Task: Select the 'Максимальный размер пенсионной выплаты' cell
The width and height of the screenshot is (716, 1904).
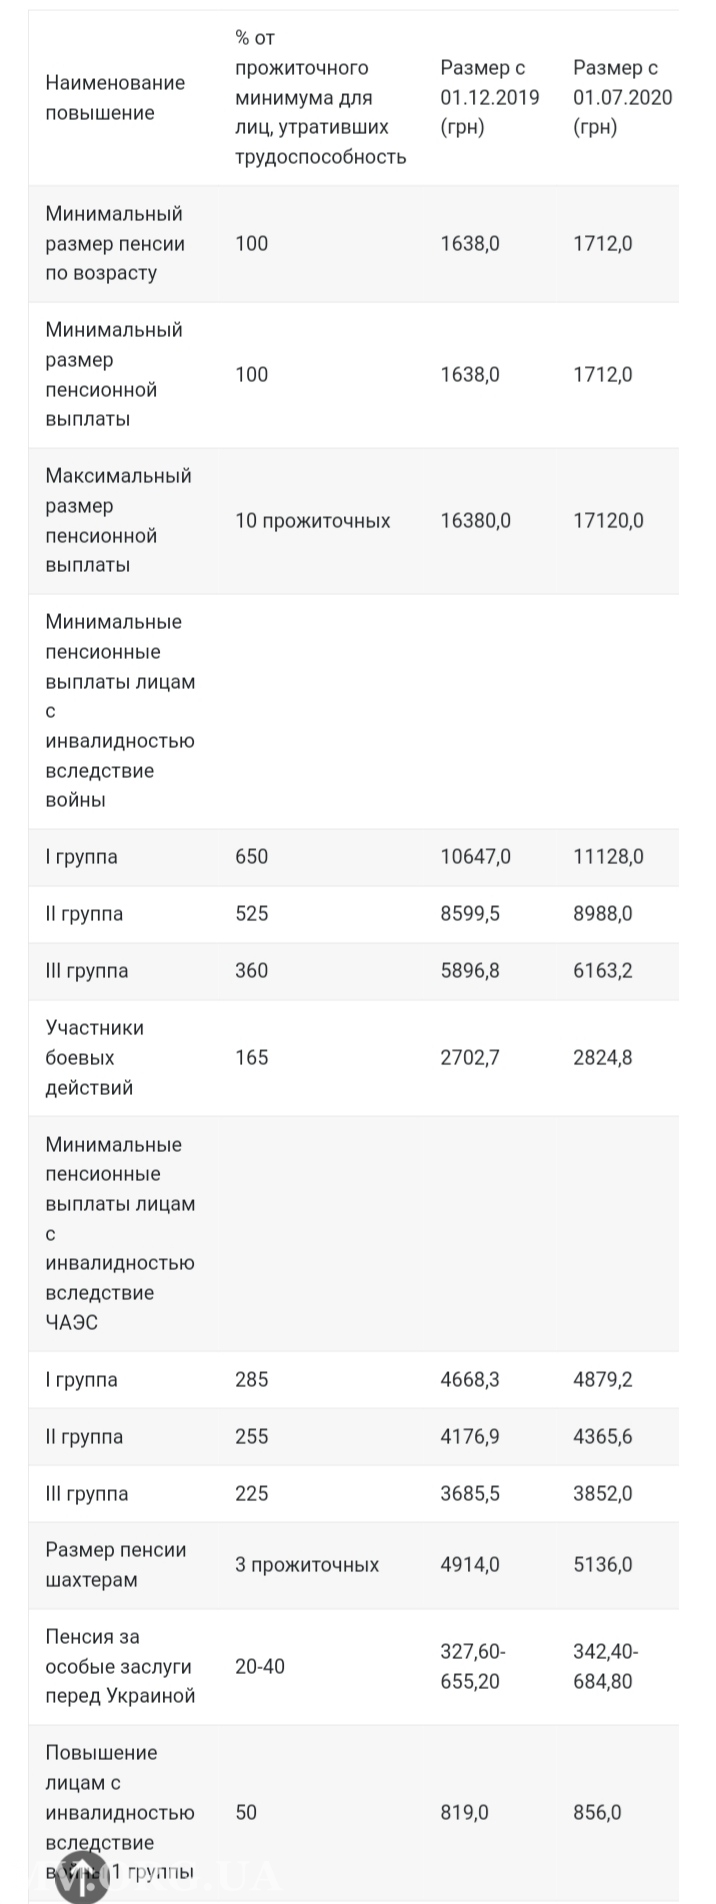Action: click(x=118, y=520)
